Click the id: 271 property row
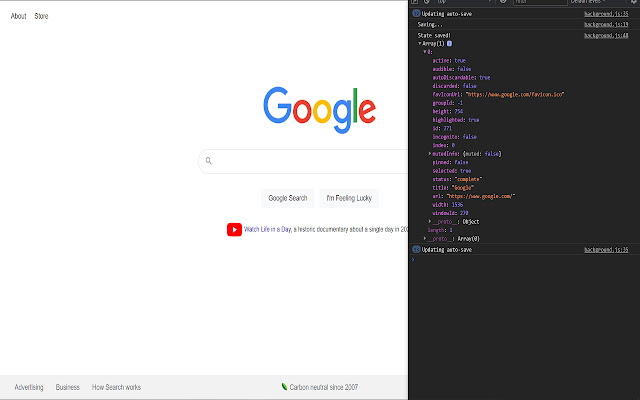640x400 pixels. coord(442,128)
